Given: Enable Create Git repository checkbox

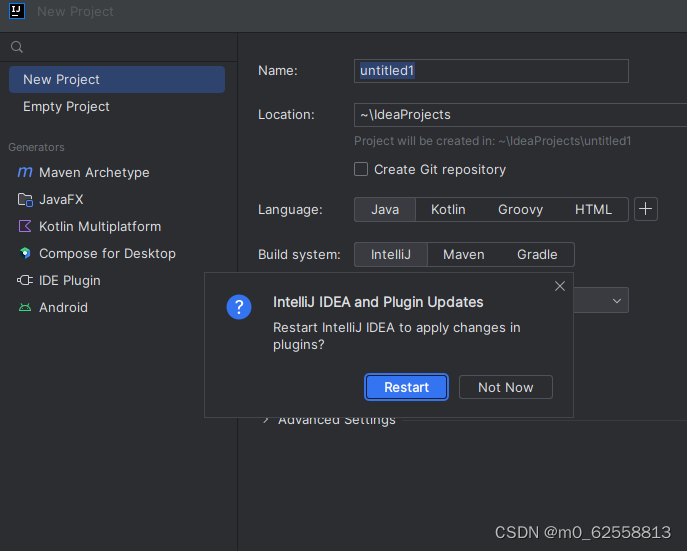Looking at the screenshot, I should (361, 169).
